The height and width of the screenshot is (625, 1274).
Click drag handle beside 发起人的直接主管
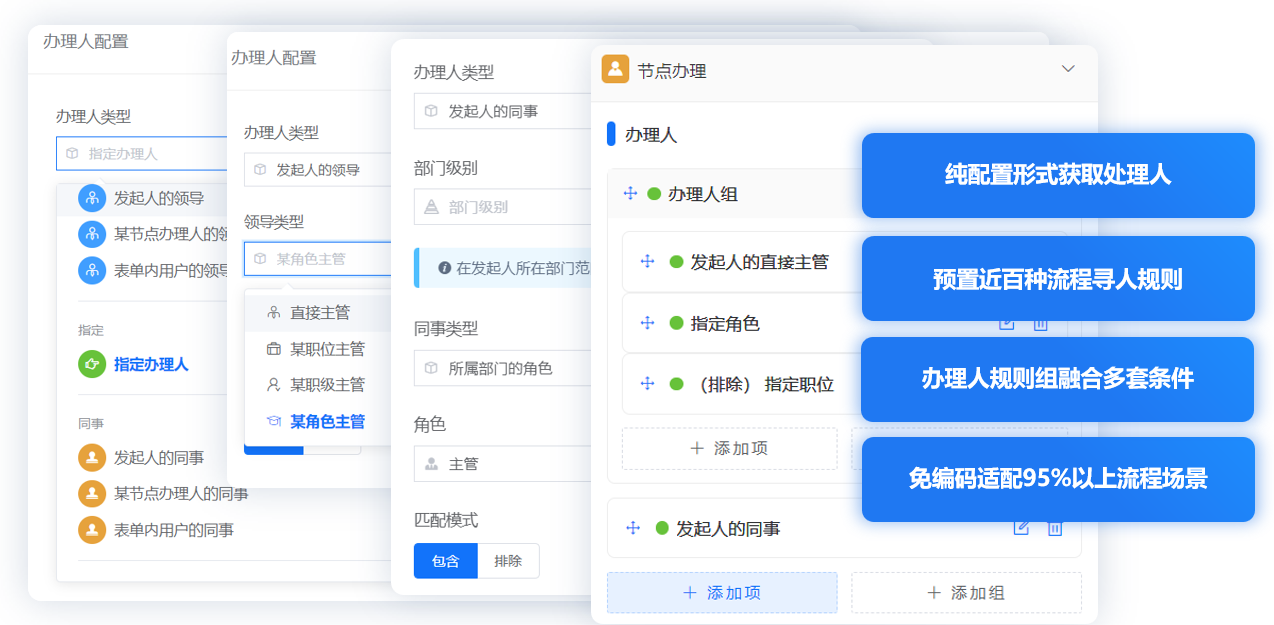point(647,262)
